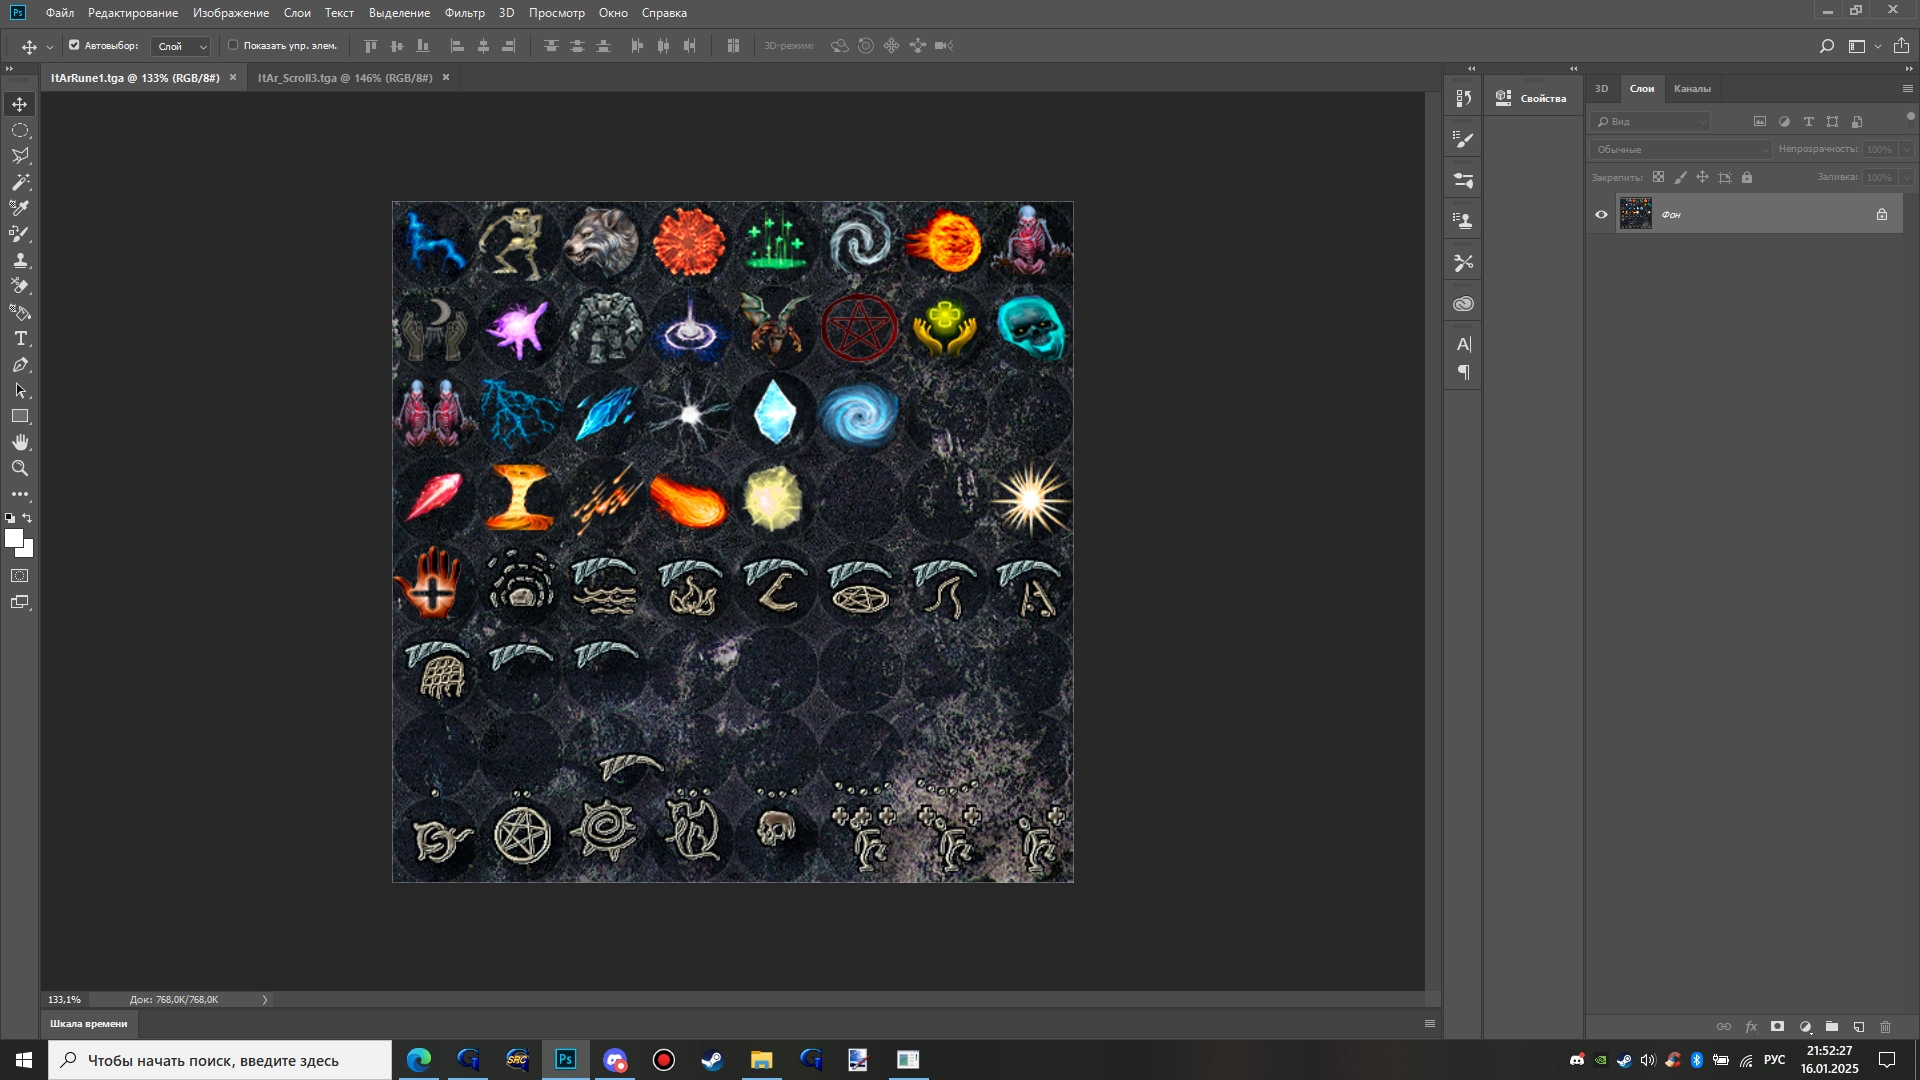Select the Pen tool

tap(20, 365)
